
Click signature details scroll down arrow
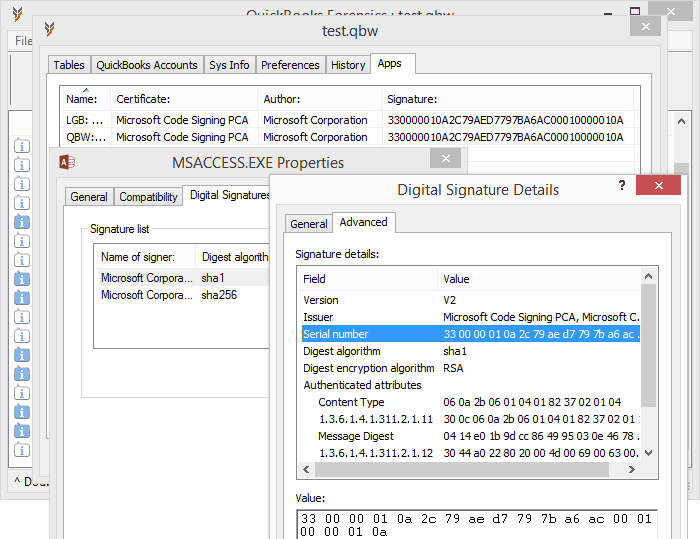point(649,453)
